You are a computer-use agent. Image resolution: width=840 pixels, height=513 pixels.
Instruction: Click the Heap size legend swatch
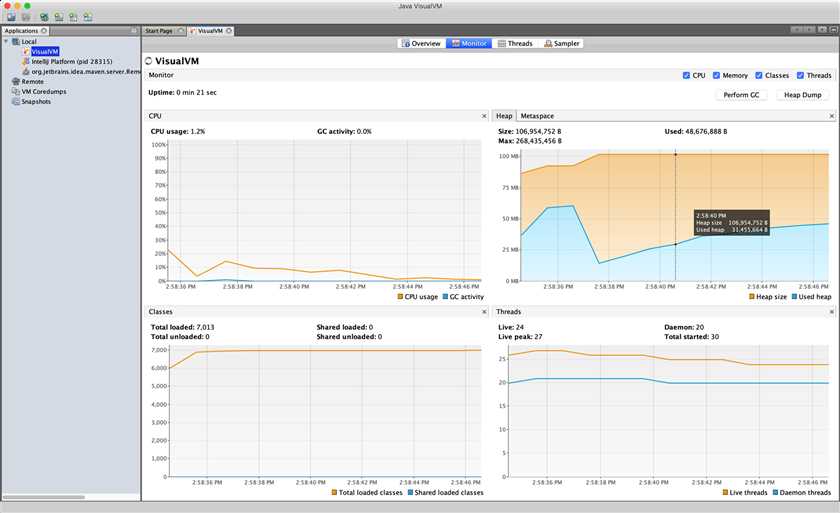pos(752,297)
